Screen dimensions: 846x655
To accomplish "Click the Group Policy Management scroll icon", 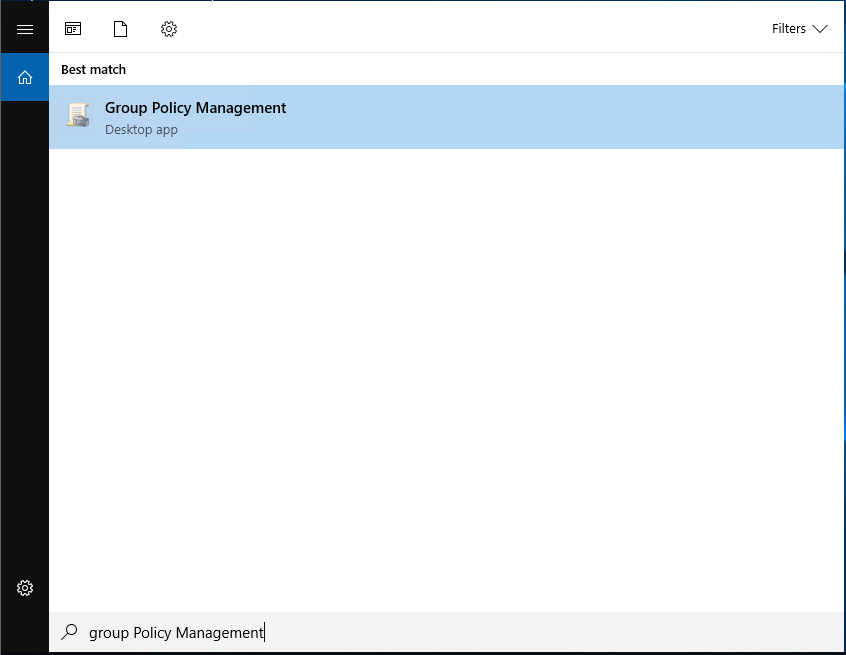I will pyautogui.click(x=78, y=115).
